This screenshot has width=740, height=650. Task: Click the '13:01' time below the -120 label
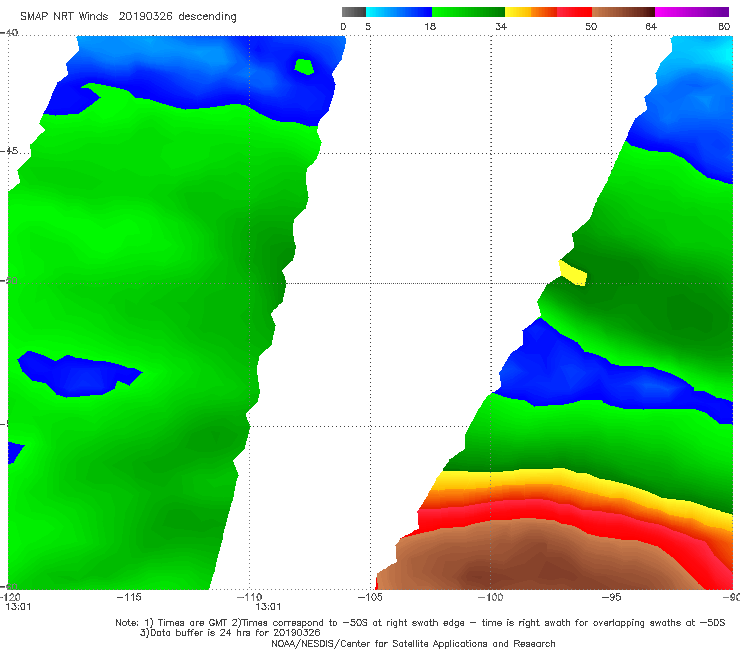coord(18,607)
